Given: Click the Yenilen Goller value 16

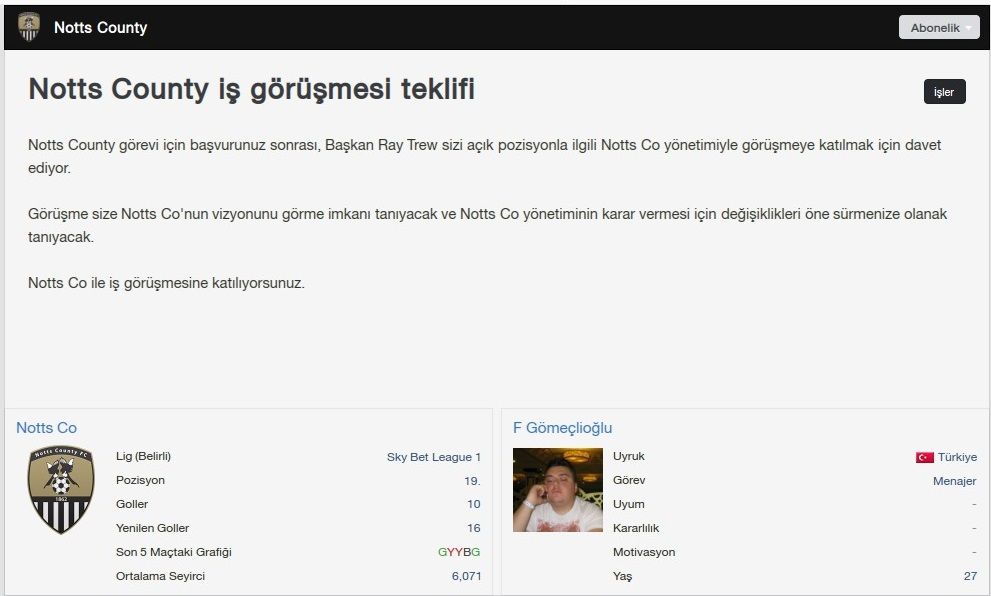Looking at the screenshot, I should tap(473, 528).
